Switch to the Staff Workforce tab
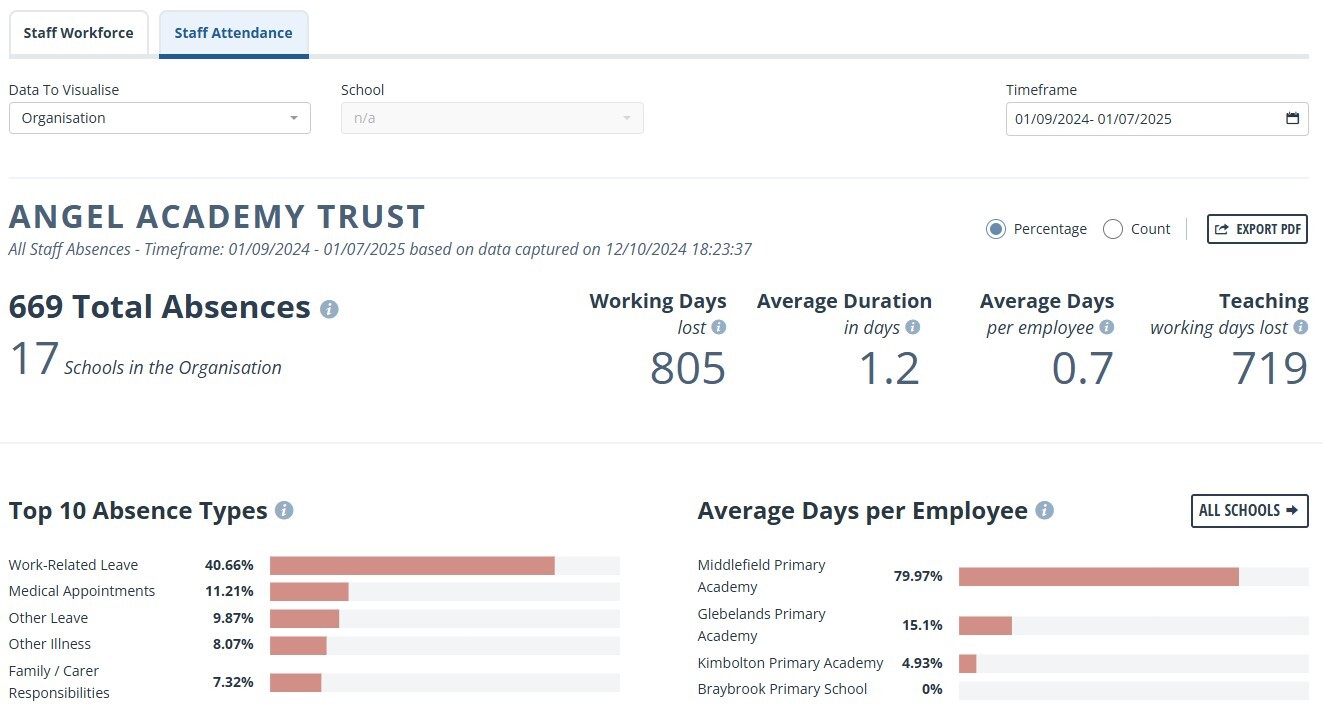 (x=78, y=33)
